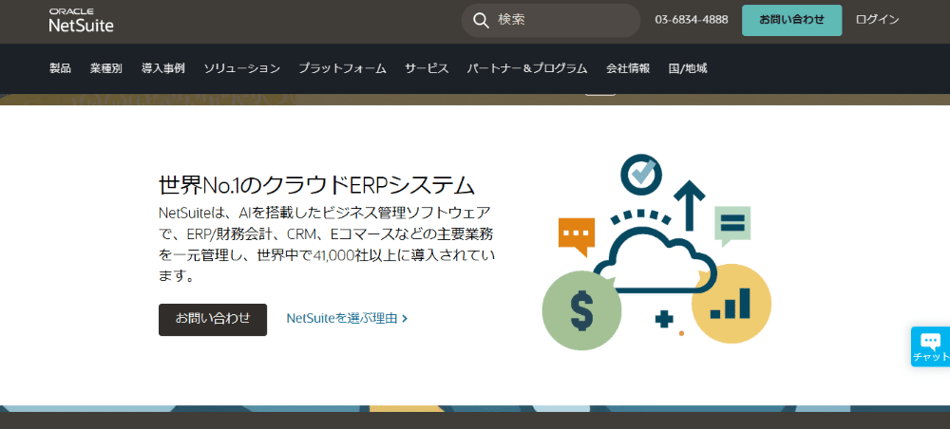Open the 国/地域 menu
950x429 pixels.
click(688, 68)
